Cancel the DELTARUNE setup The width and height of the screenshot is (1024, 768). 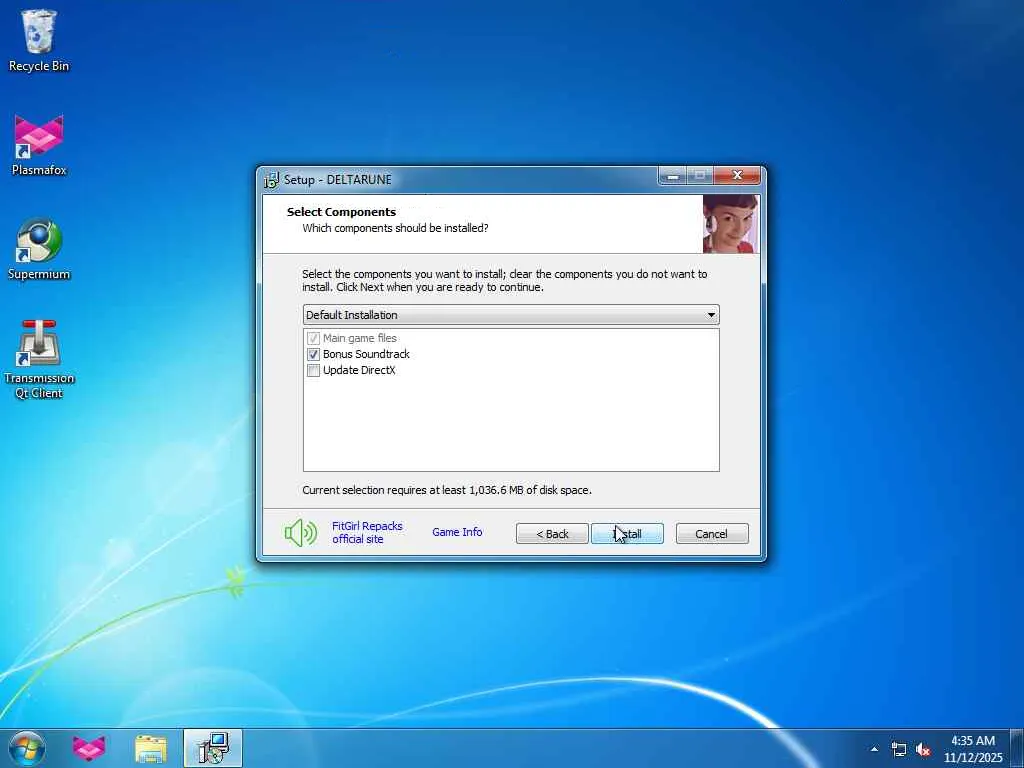coord(712,534)
